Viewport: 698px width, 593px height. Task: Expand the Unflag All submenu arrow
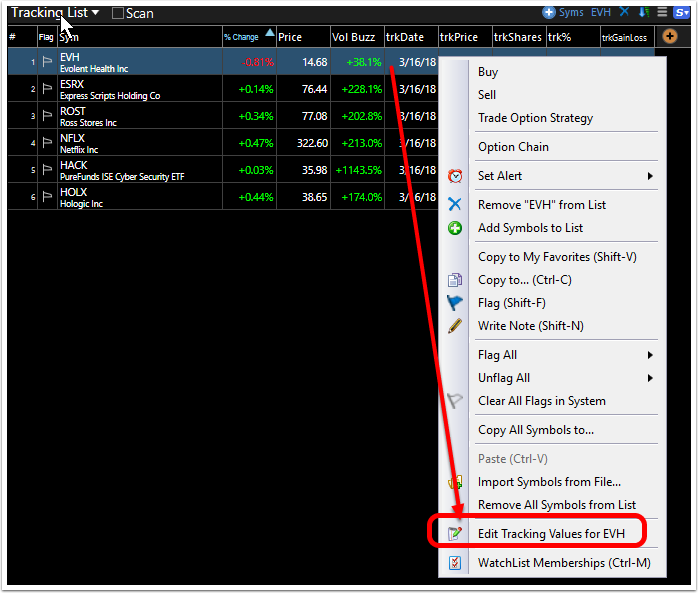pos(650,378)
